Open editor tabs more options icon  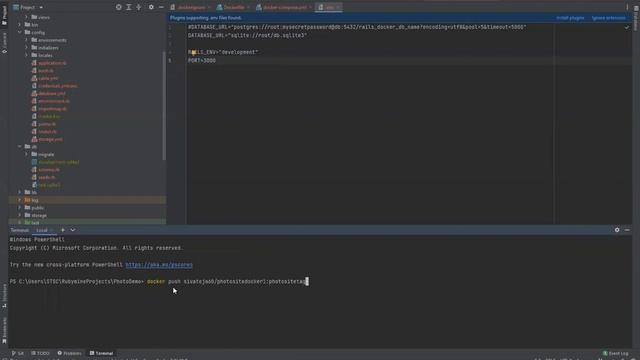tap(627, 7)
